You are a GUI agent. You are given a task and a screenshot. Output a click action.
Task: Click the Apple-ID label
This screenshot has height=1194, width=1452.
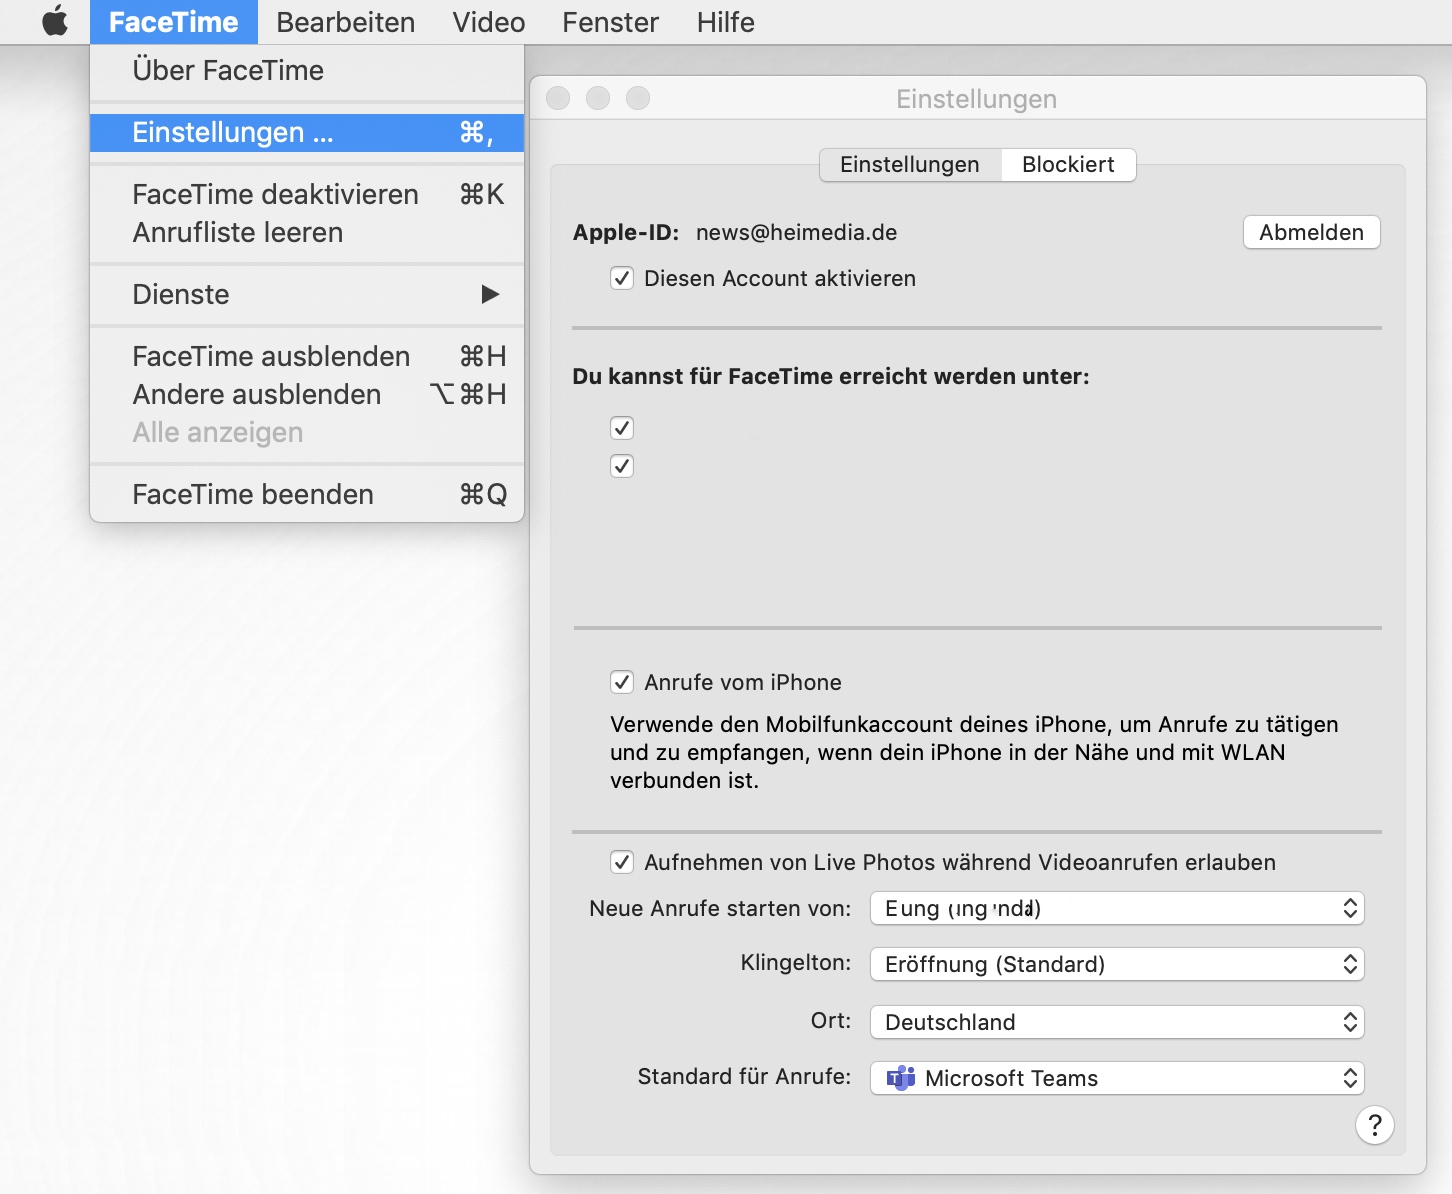pos(626,232)
